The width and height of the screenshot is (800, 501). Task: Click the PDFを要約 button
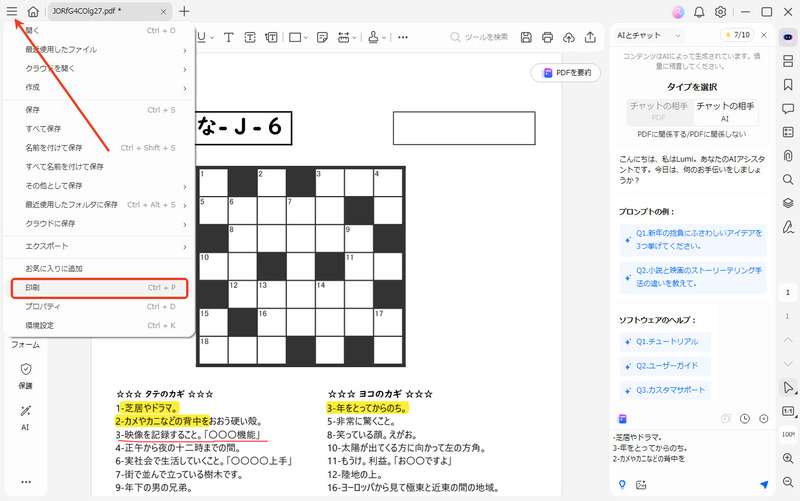tap(566, 73)
